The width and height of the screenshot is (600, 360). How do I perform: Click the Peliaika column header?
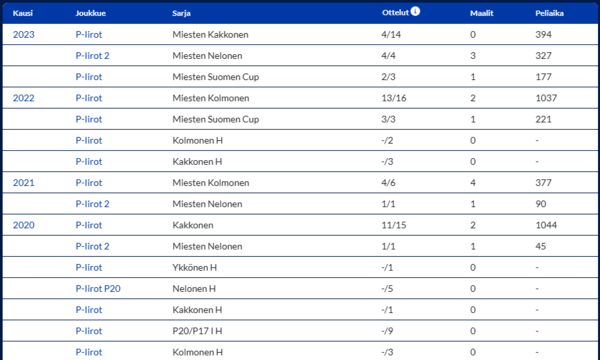tap(549, 13)
